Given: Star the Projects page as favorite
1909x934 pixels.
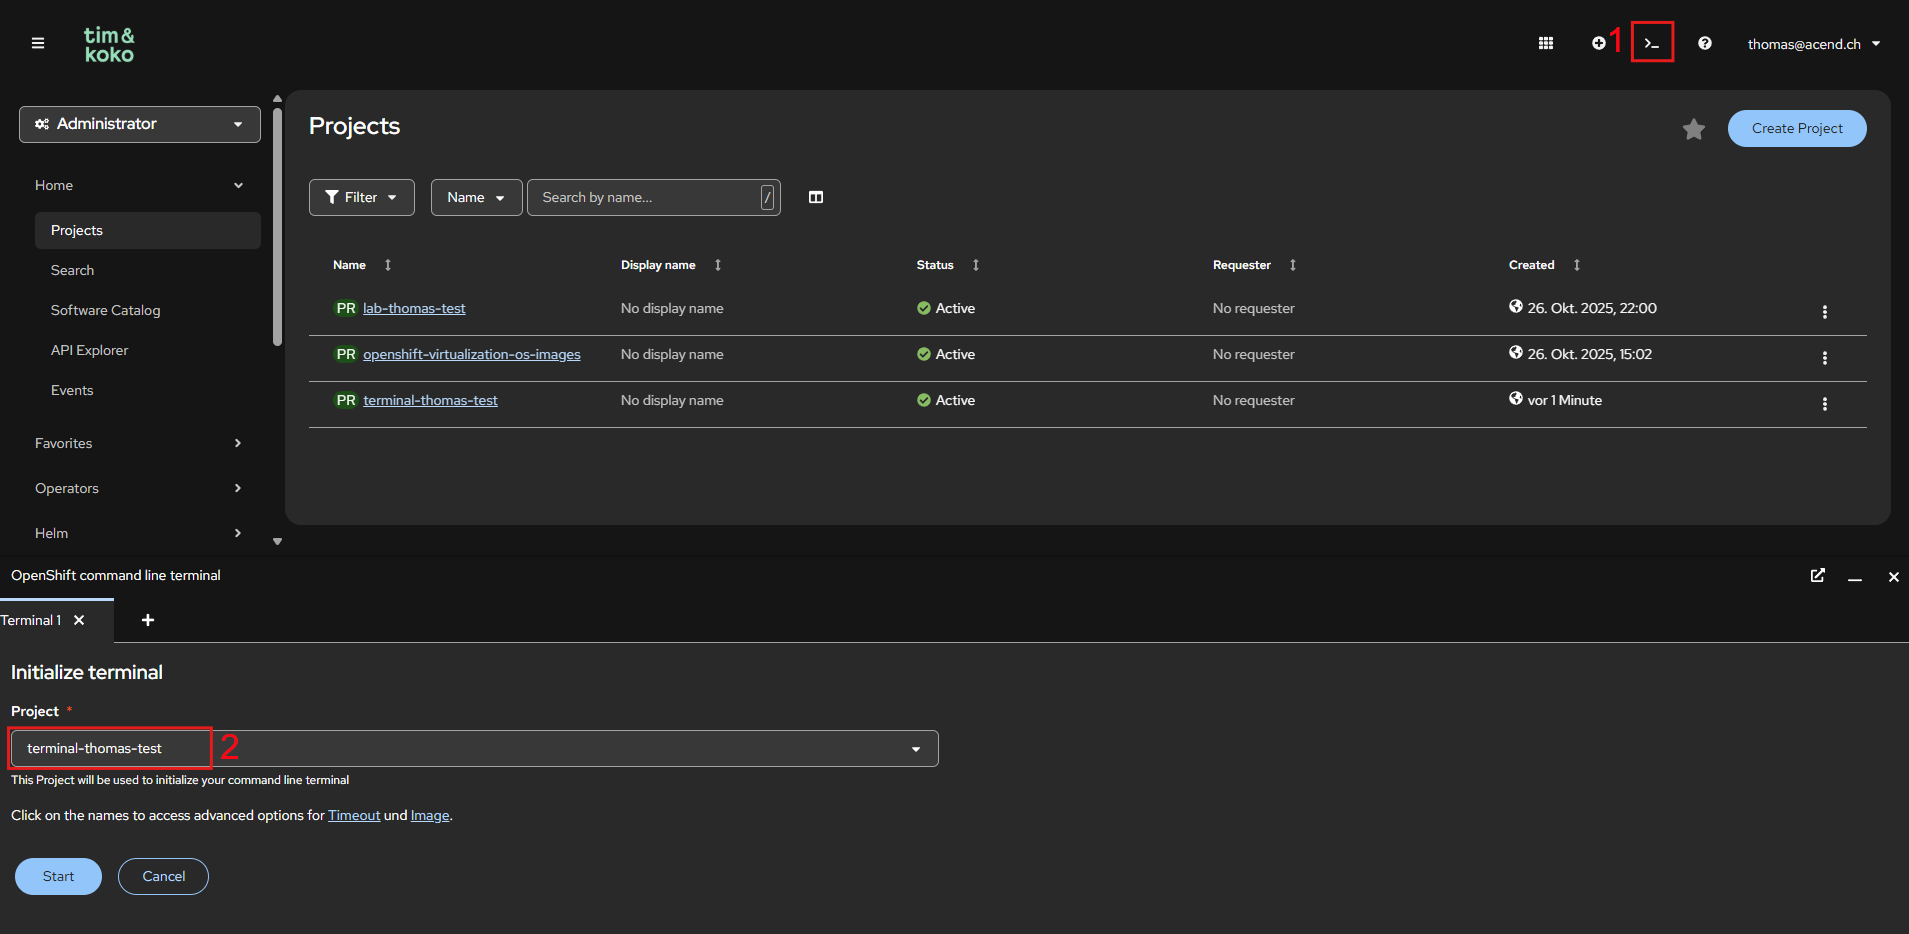Looking at the screenshot, I should 1693,128.
